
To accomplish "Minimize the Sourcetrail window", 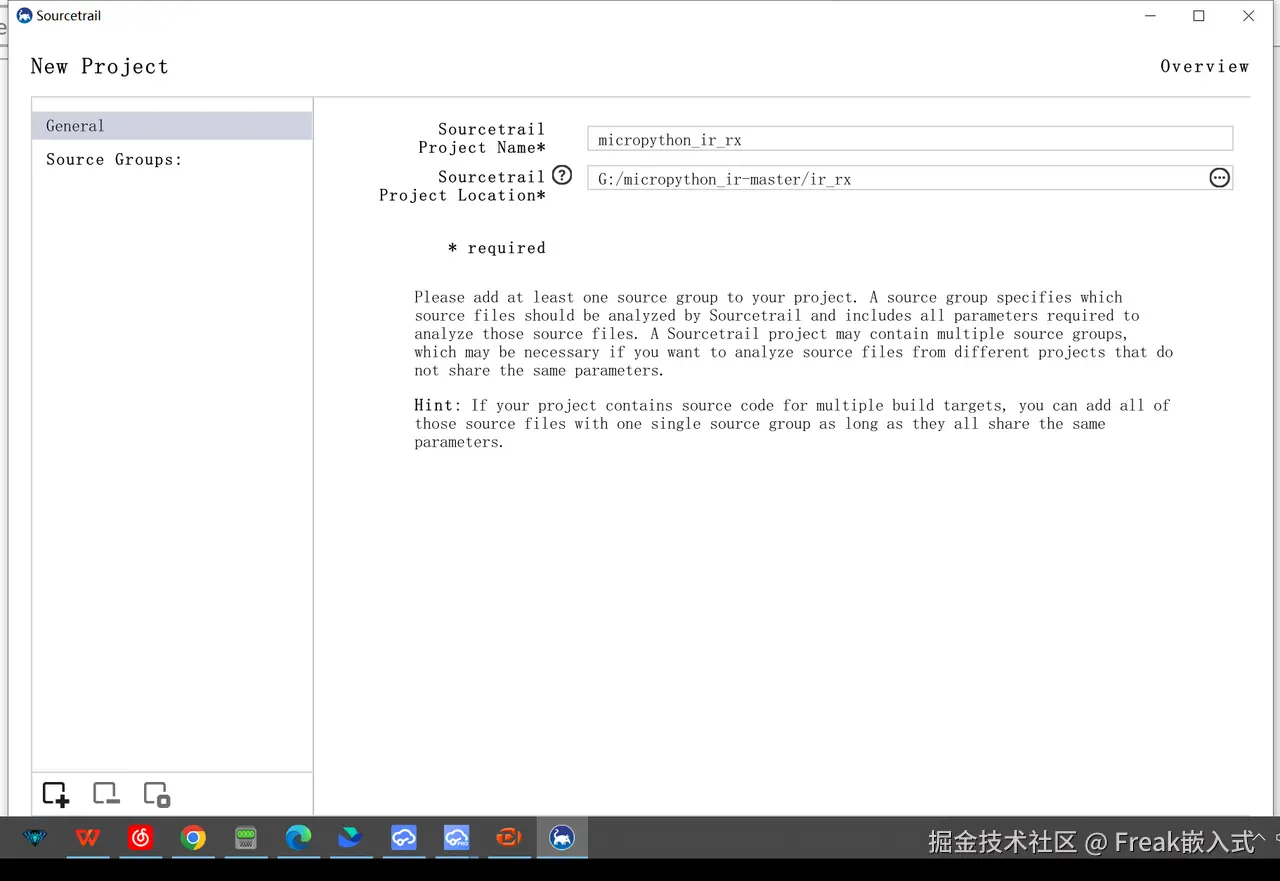I will (1151, 16).
